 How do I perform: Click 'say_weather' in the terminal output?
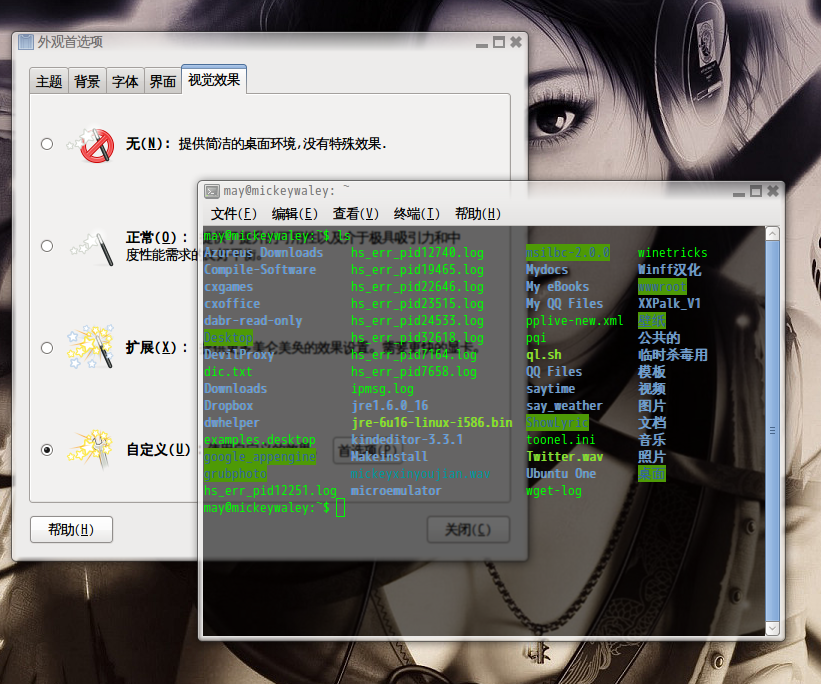pyautogui.click(x=564, y=406)
